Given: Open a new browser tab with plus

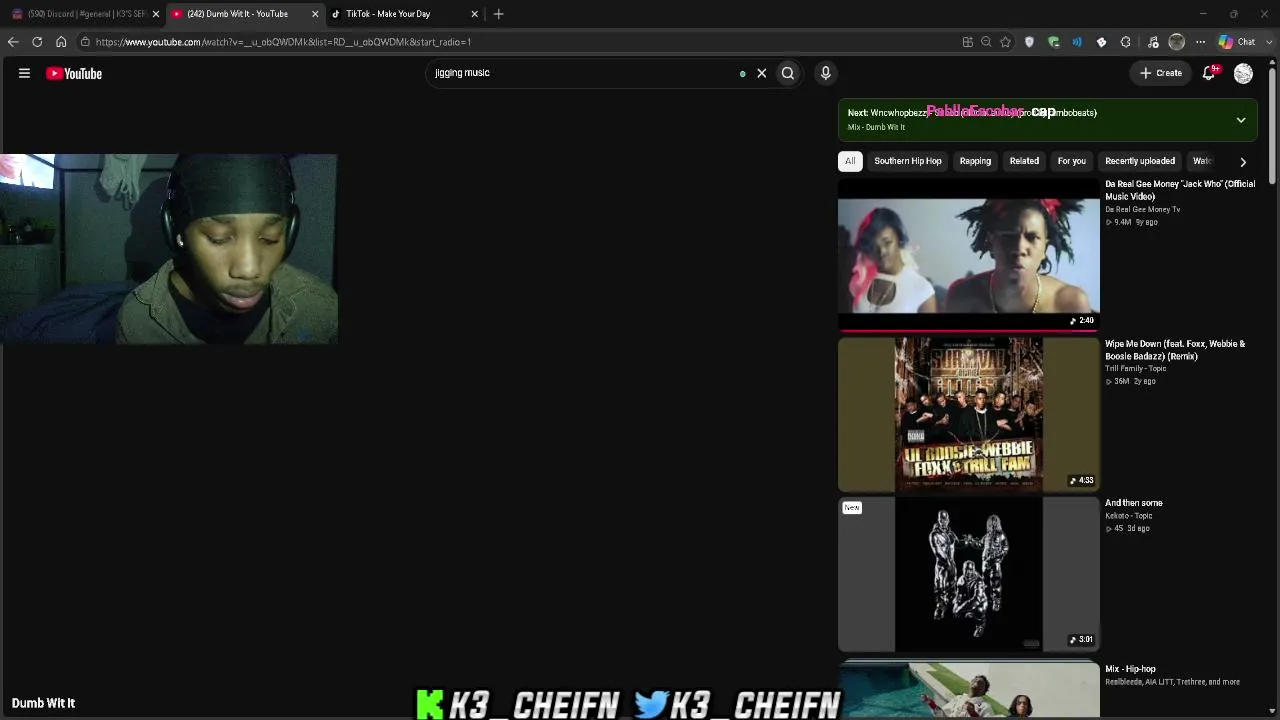Looking at the screenshot, I should click(498, 14).
